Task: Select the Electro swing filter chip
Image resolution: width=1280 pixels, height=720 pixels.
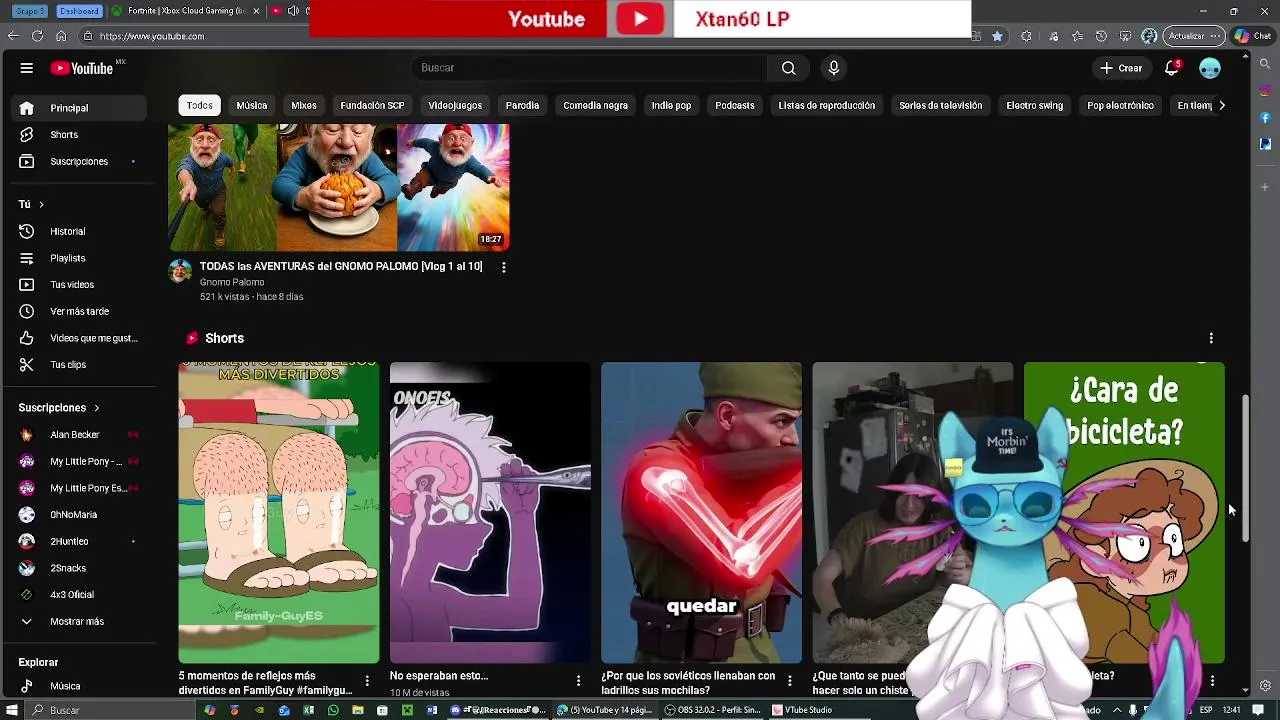Action: pyautogui.click(x=1034, y=105)
